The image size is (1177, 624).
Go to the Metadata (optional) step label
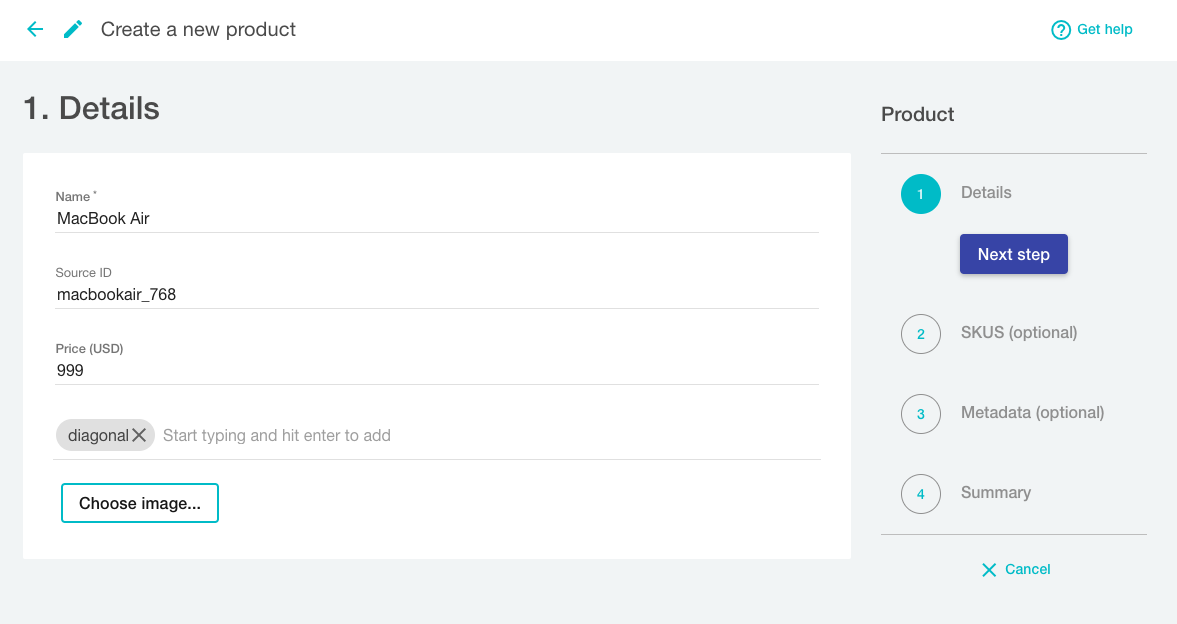[1032, 412]
